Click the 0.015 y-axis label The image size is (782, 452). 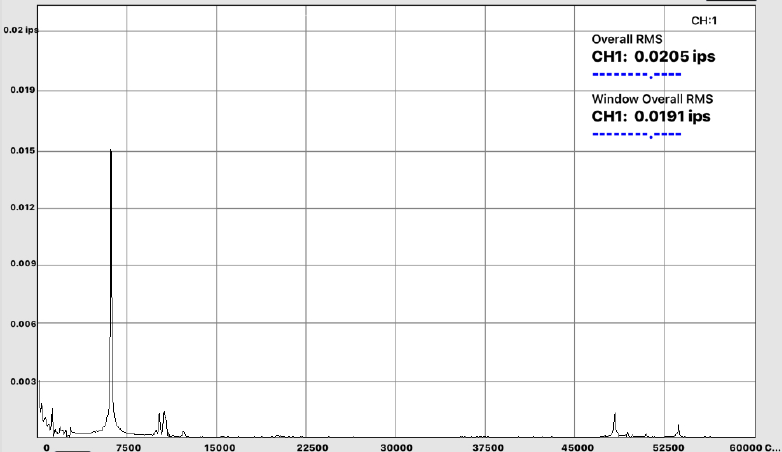pyautogui.click(x=22, y=151)
